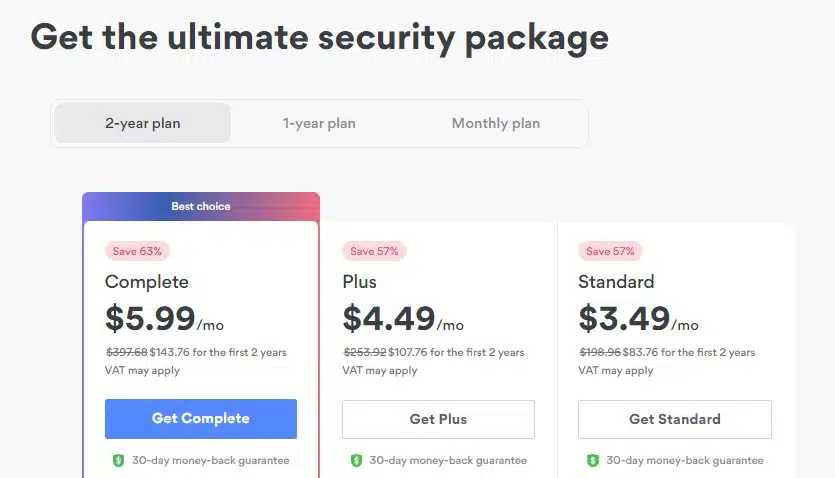Screen dimensions: 835x478
Task: Click the Save 63% badge
Action: pos(137,251)
